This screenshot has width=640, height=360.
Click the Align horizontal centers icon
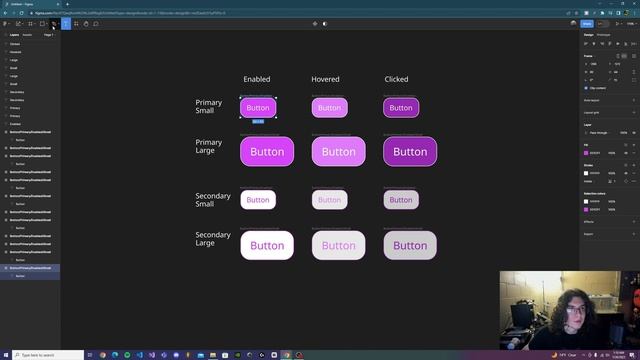click(x=594, y=44)
